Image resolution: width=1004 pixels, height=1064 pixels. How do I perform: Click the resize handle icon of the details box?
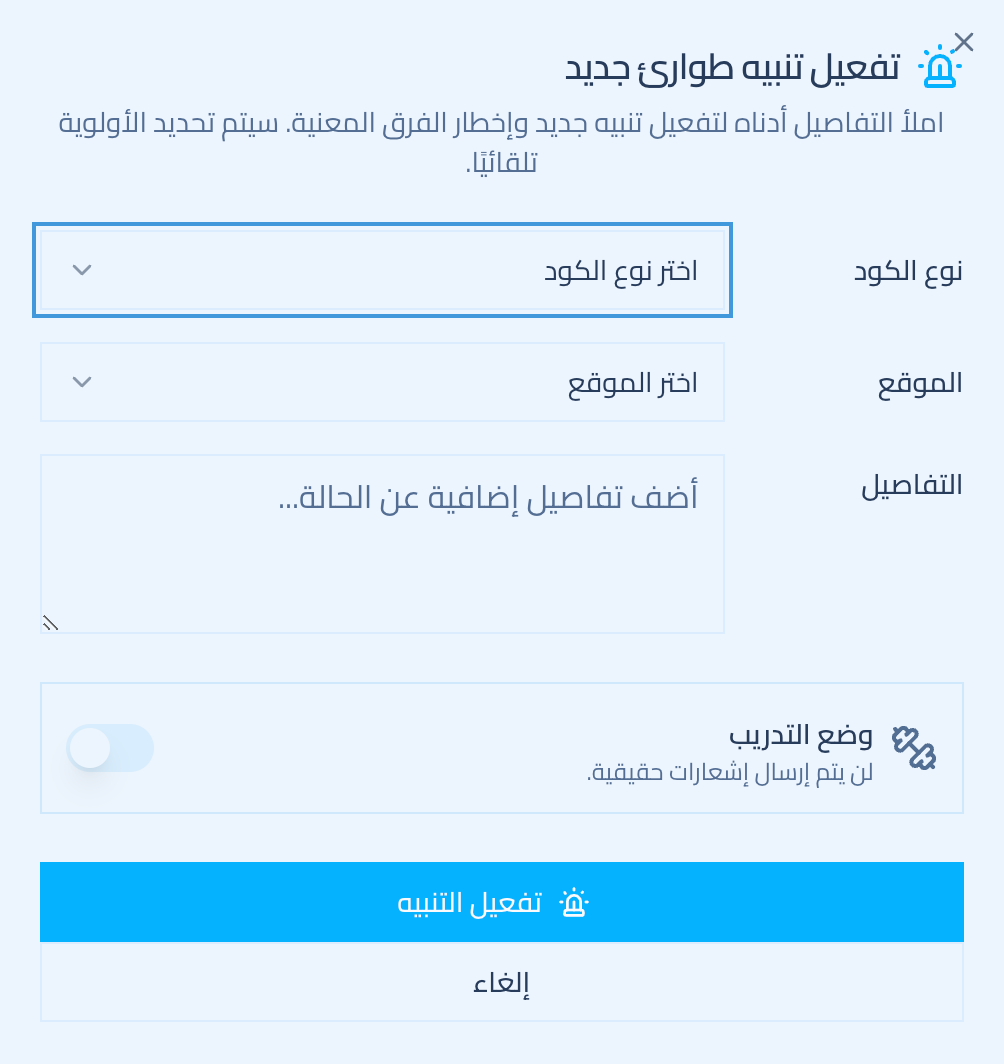coord(49,622)
